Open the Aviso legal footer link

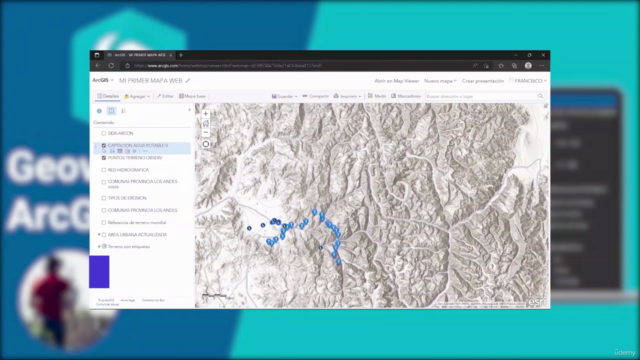128,300
